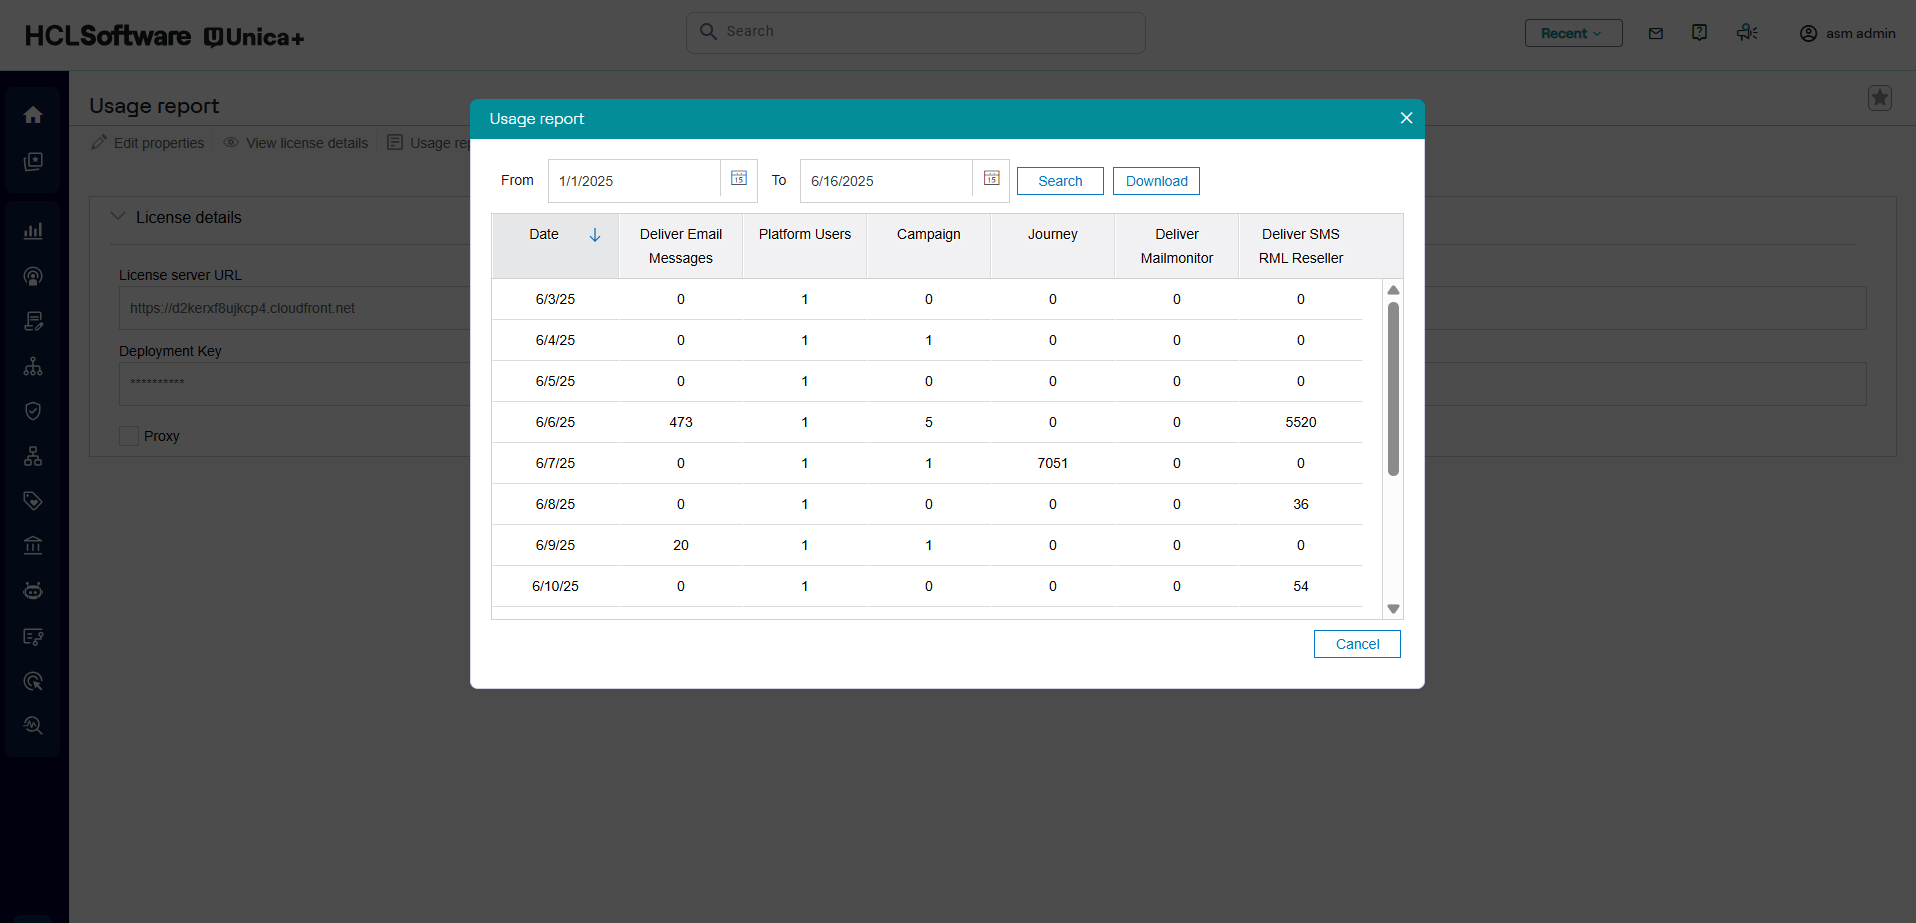Click the Home icon in sidebar
Image resolution: width=1916 pixels, height=923 pixels.
[x=33, y=115]
